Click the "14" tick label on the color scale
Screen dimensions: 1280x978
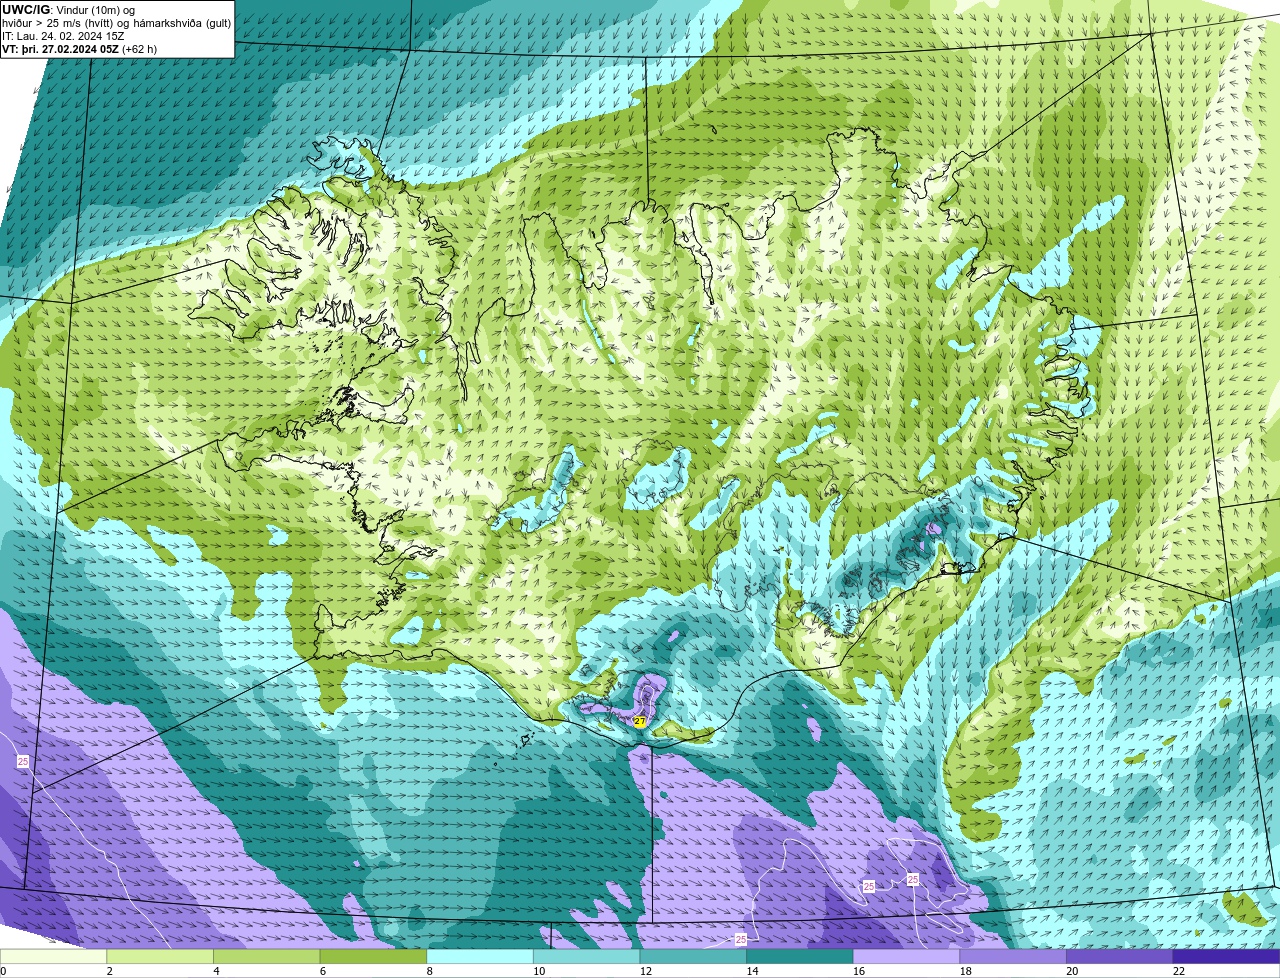(752, 971)
